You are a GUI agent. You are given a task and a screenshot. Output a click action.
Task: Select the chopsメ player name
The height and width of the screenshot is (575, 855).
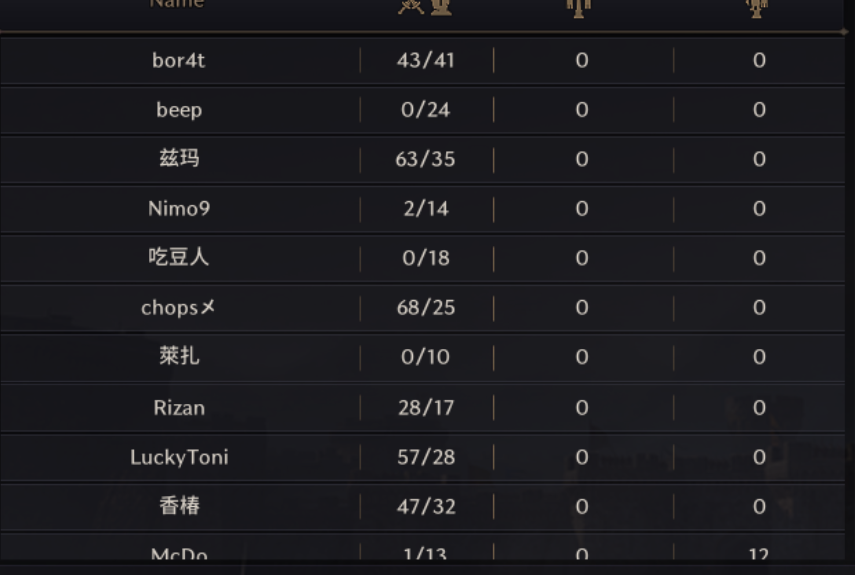pyautogui.click(x=178, y=307)
